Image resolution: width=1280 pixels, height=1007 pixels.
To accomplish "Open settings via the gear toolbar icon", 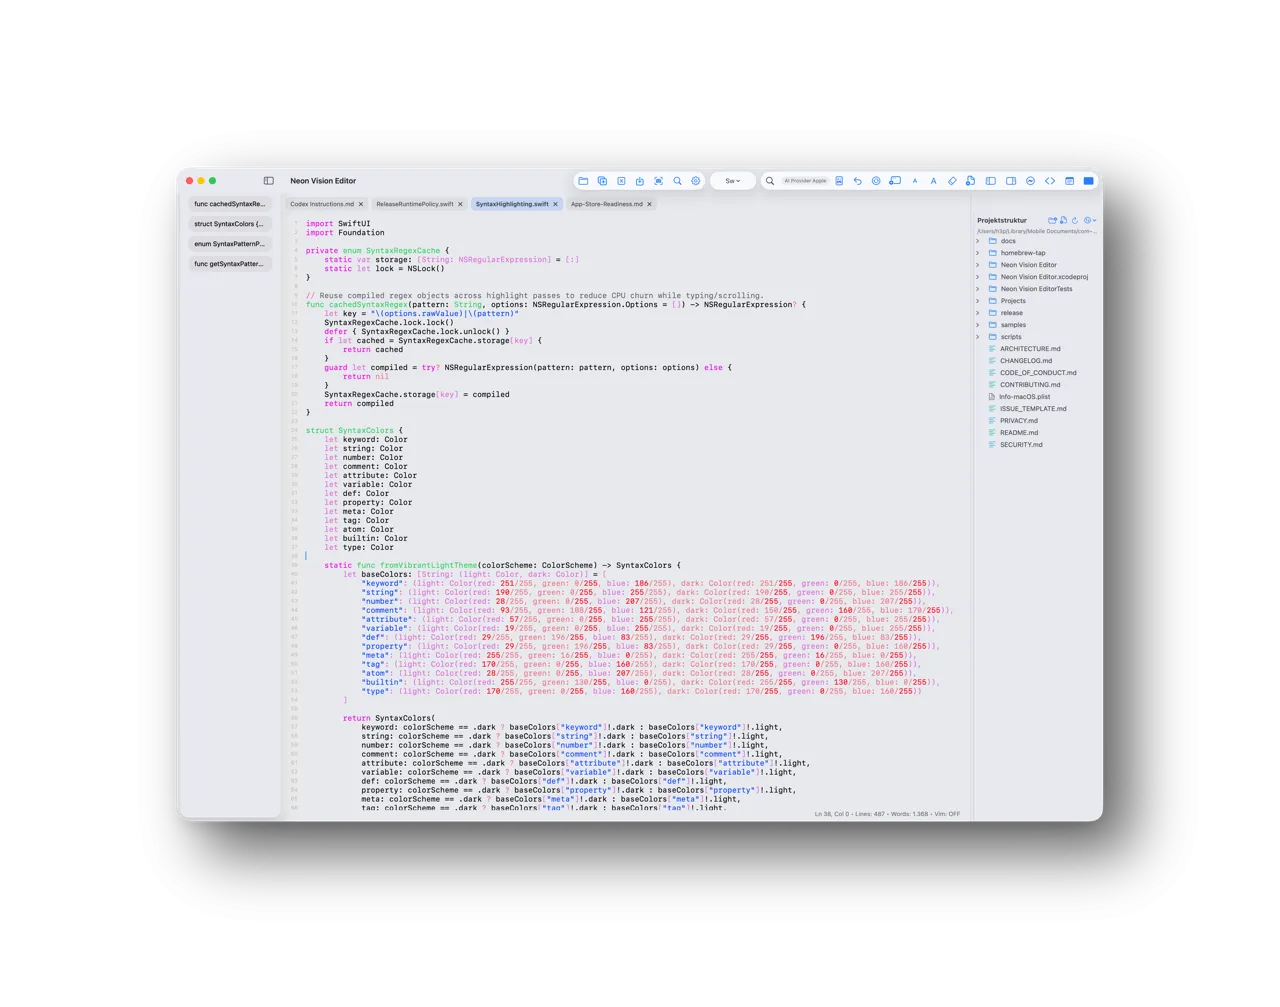I will (696, 181).
